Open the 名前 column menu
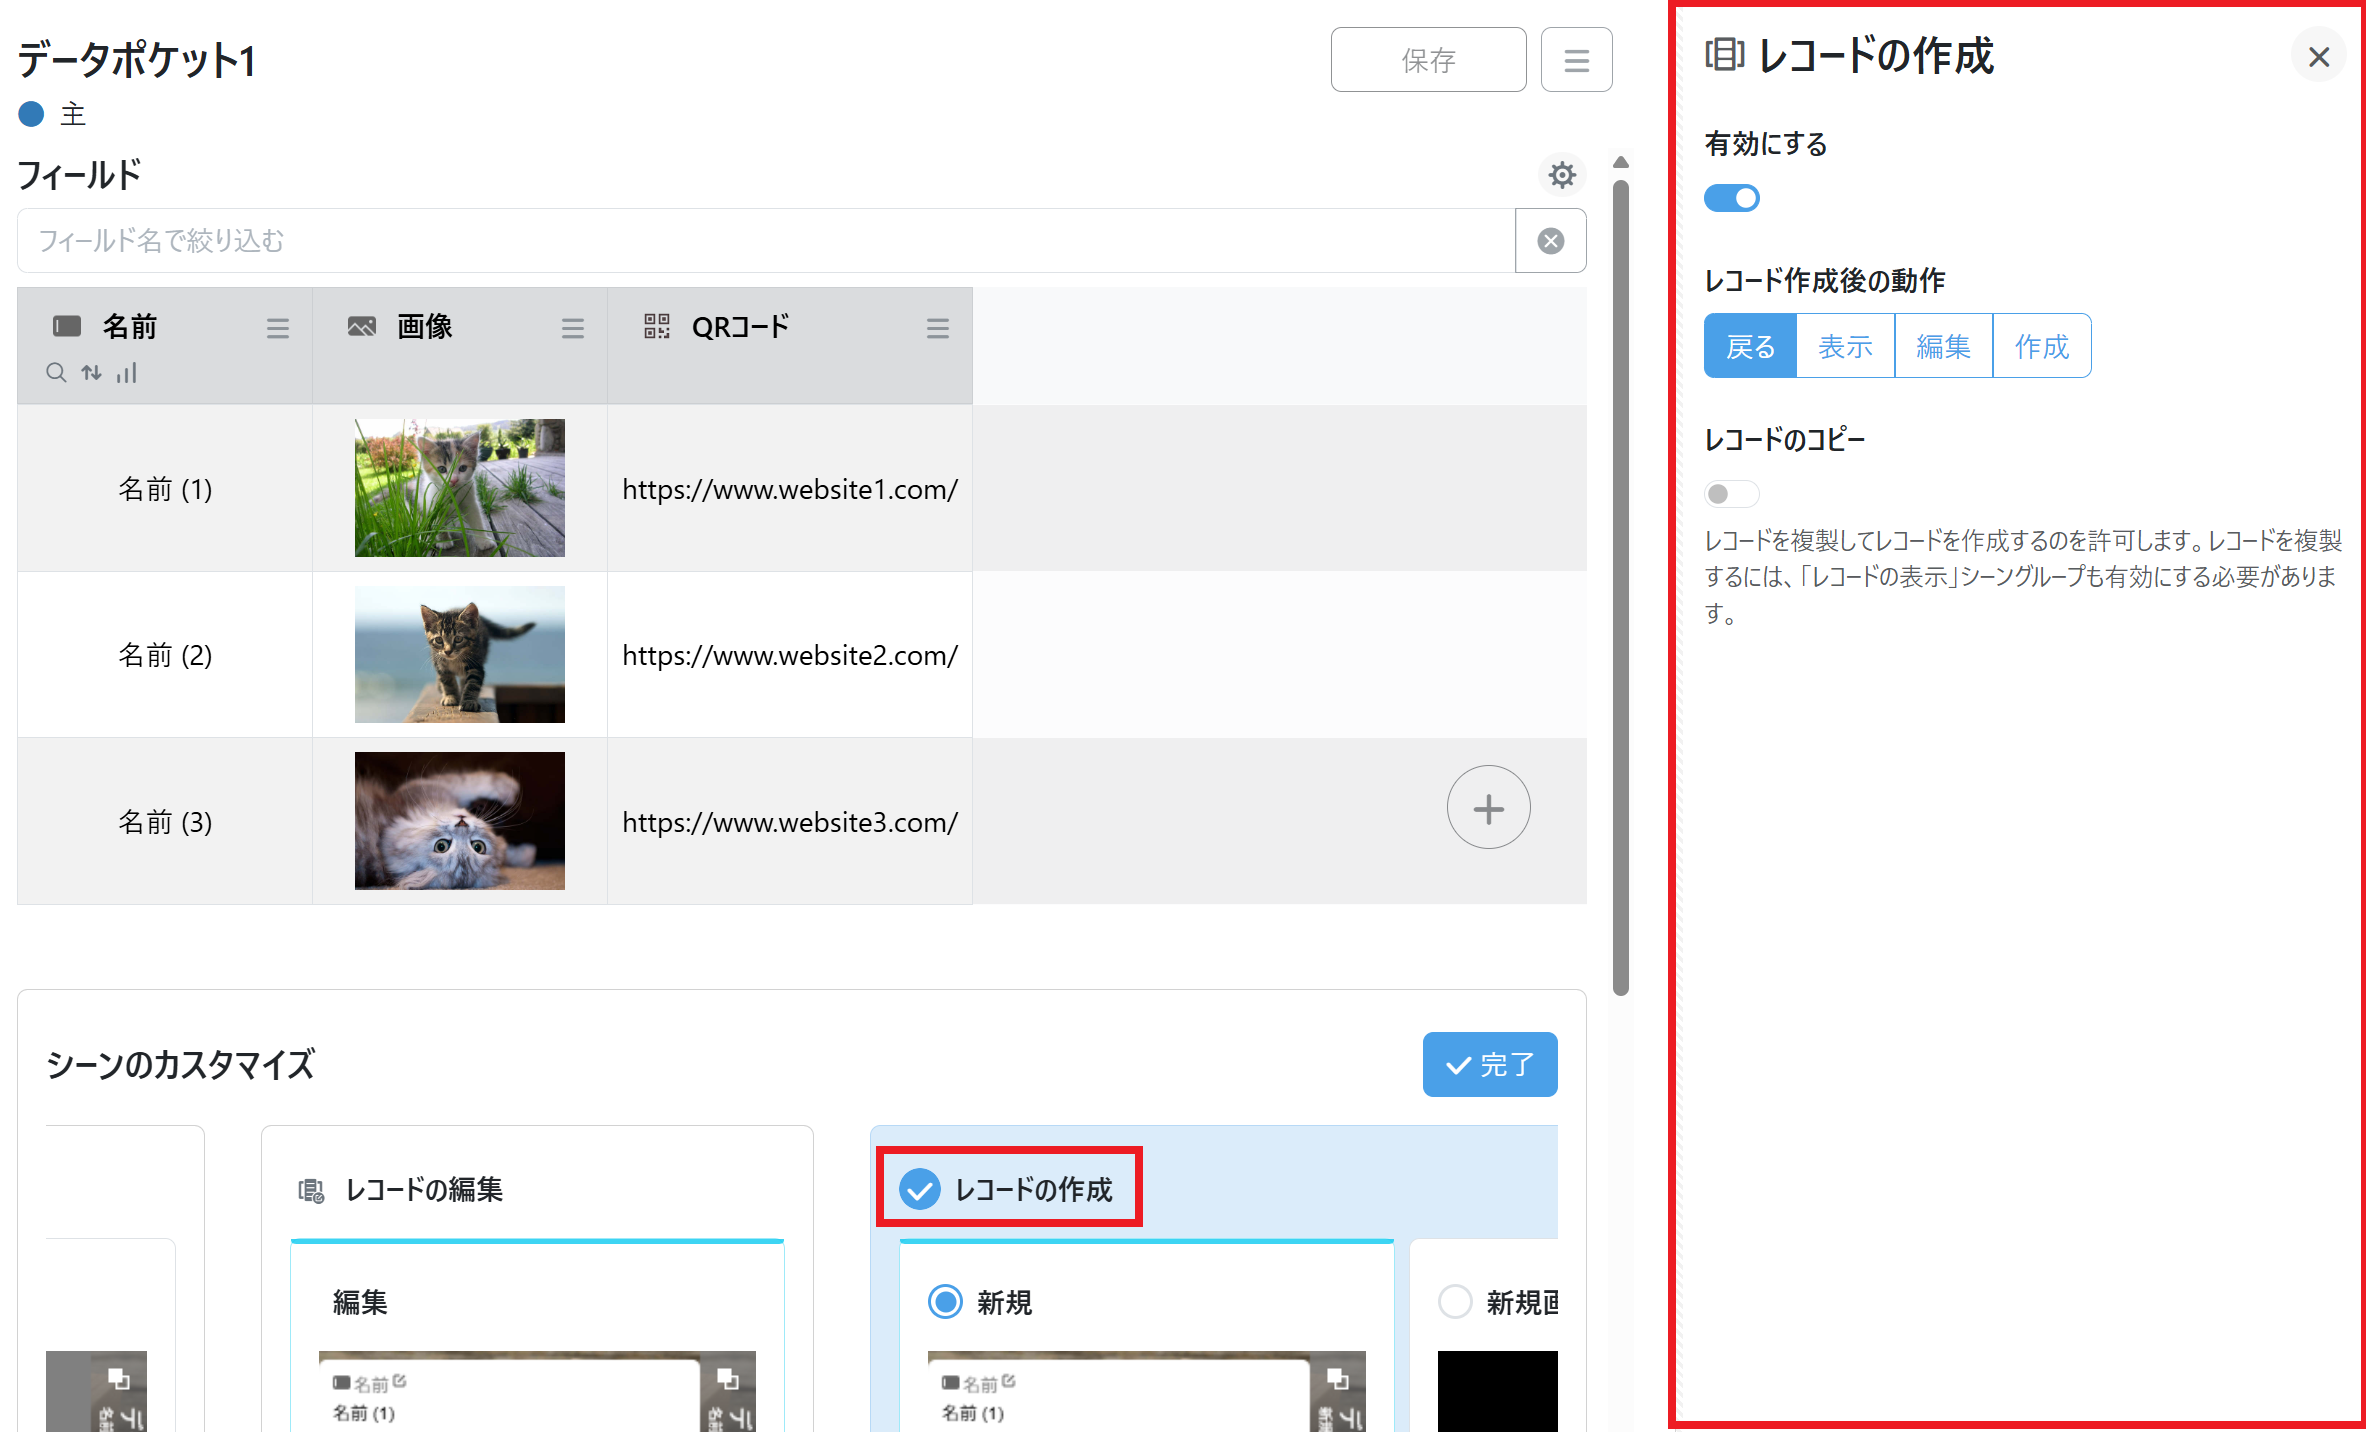This screenshot has width=2366, height=1432. pyautogui.click(x=278, y=328)
